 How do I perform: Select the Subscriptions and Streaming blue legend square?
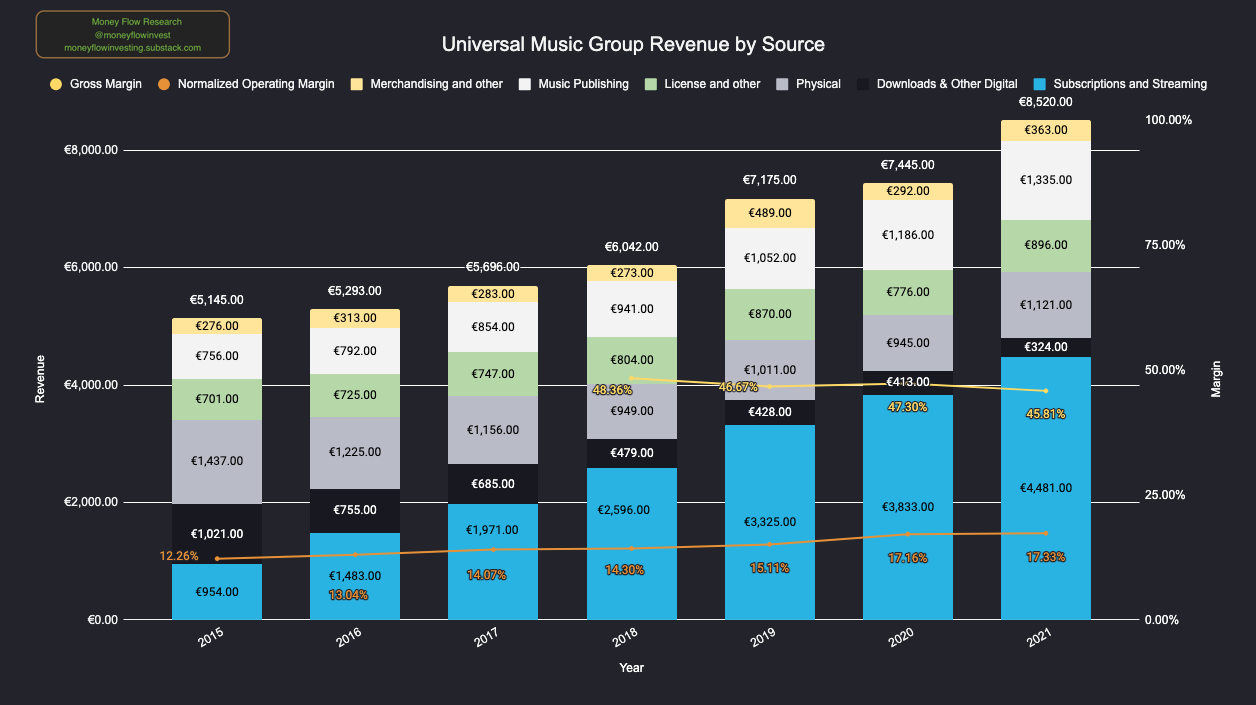pos(1040,84)
